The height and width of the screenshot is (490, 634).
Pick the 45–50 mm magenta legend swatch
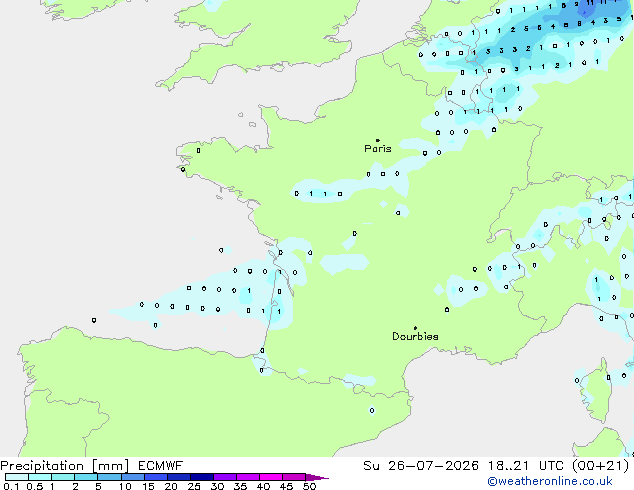pos(294,477)
